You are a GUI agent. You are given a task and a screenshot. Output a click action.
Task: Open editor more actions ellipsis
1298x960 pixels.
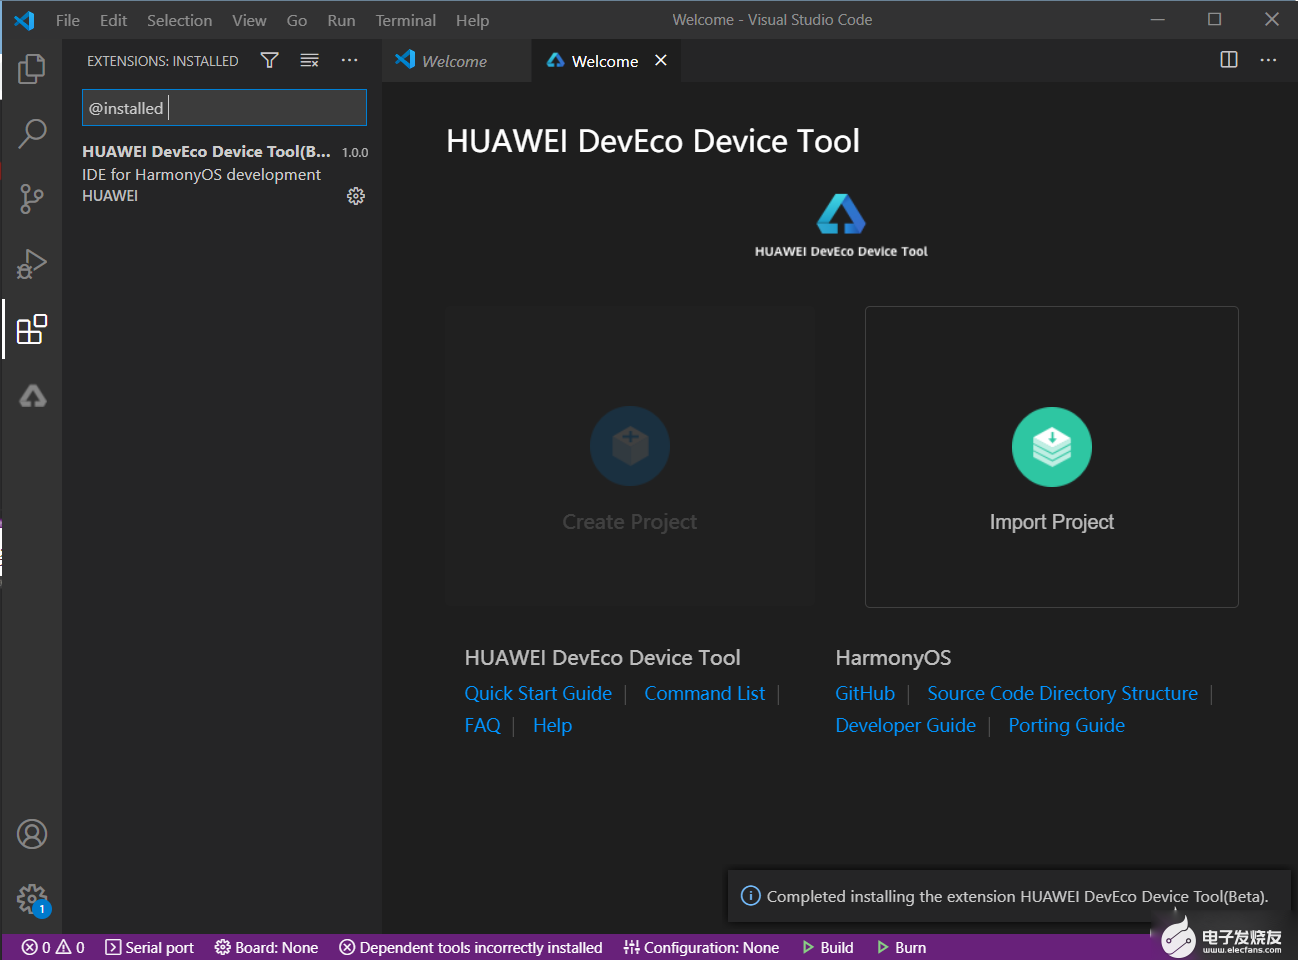(x=1268, y=60)
